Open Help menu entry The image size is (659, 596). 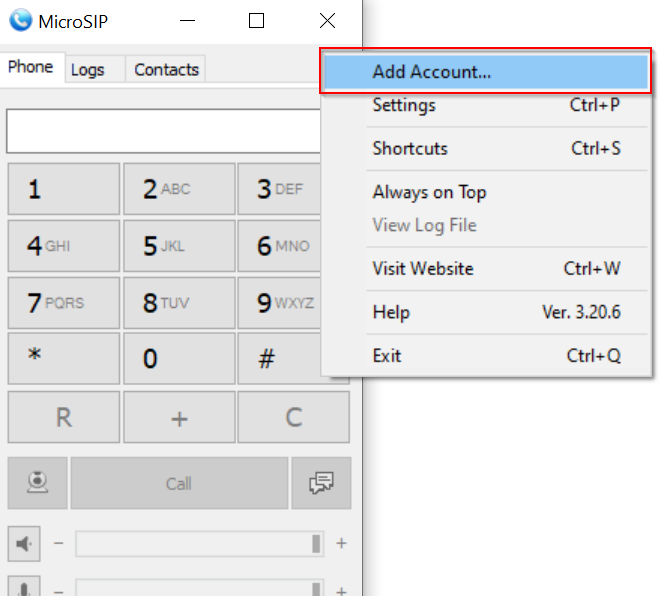485,312
